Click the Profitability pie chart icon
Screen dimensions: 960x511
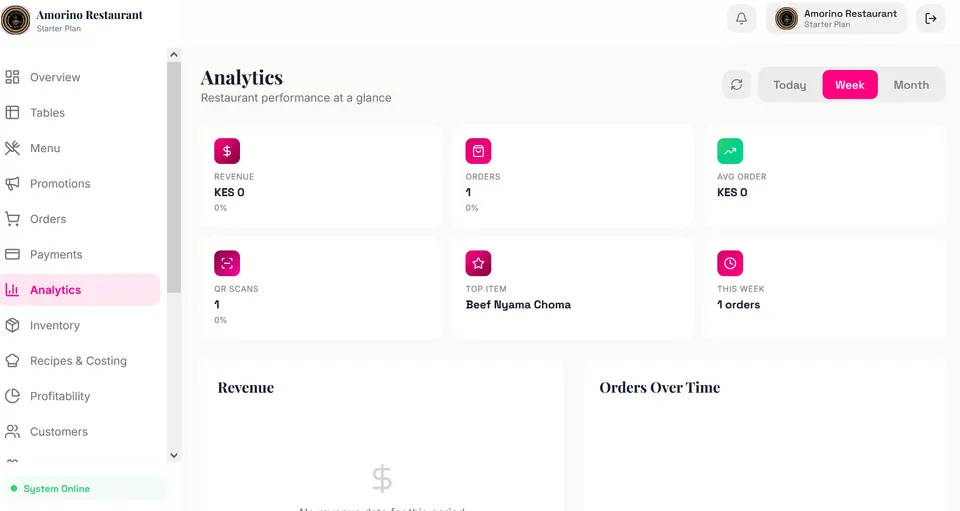point(12,397)
